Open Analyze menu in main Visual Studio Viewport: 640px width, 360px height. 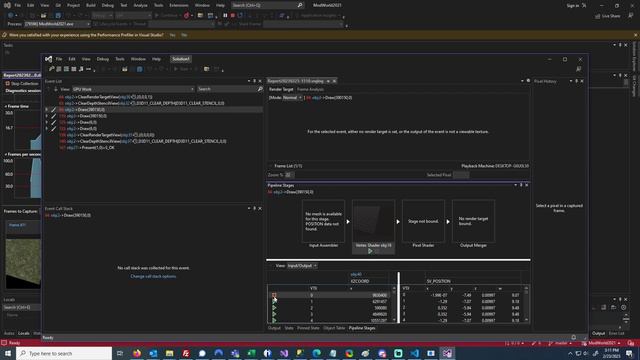[140, 5]
